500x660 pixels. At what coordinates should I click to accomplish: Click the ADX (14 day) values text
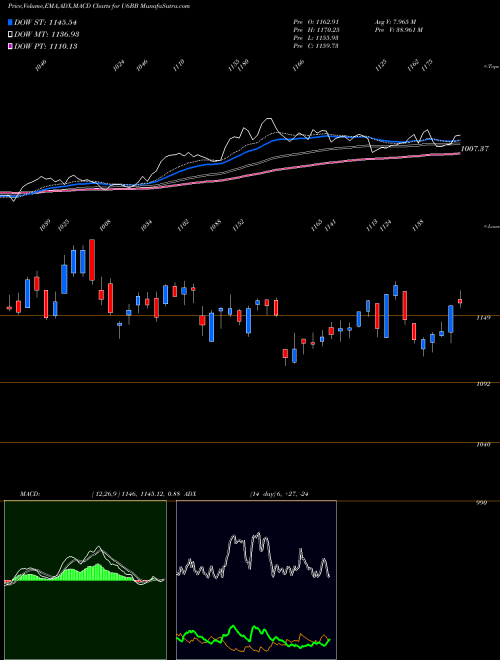279,494
